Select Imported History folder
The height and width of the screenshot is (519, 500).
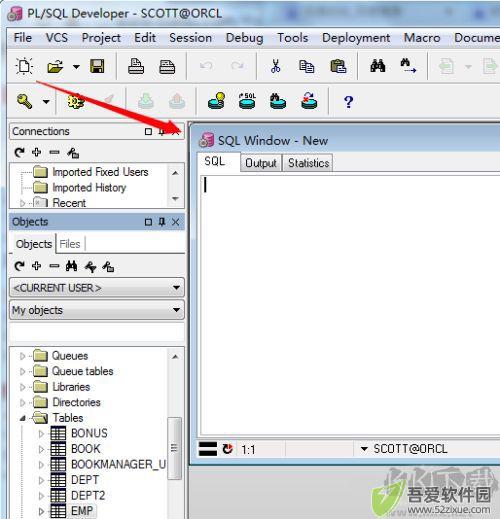[89, 188]
